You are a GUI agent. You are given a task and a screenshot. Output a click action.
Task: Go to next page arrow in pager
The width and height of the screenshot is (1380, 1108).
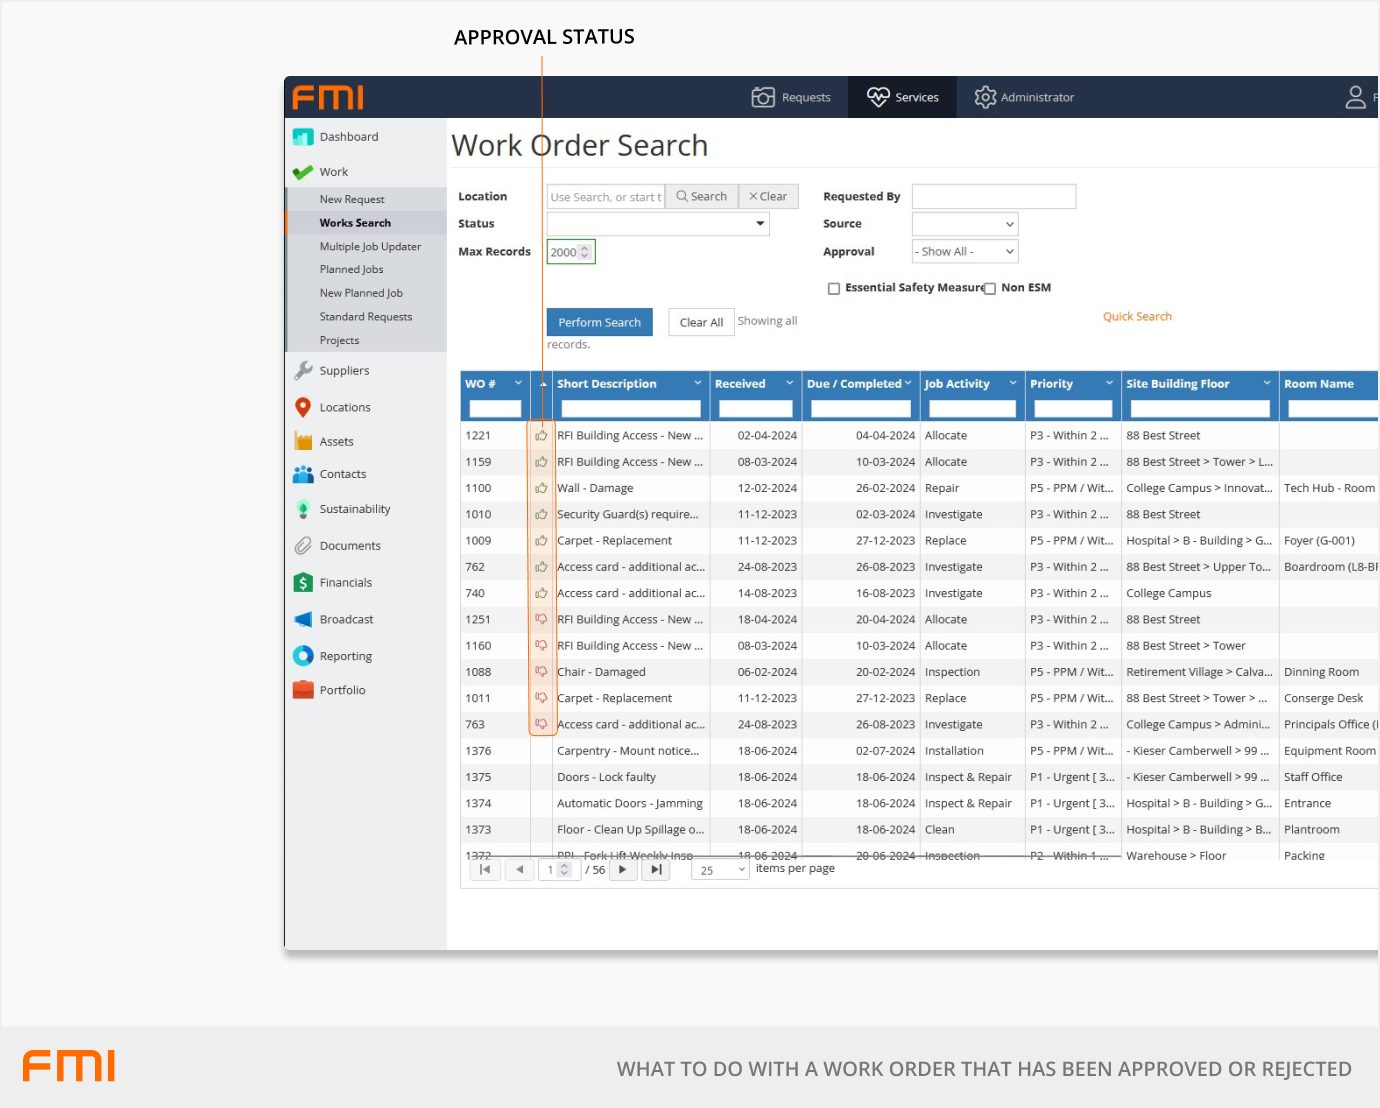point(622,870)
